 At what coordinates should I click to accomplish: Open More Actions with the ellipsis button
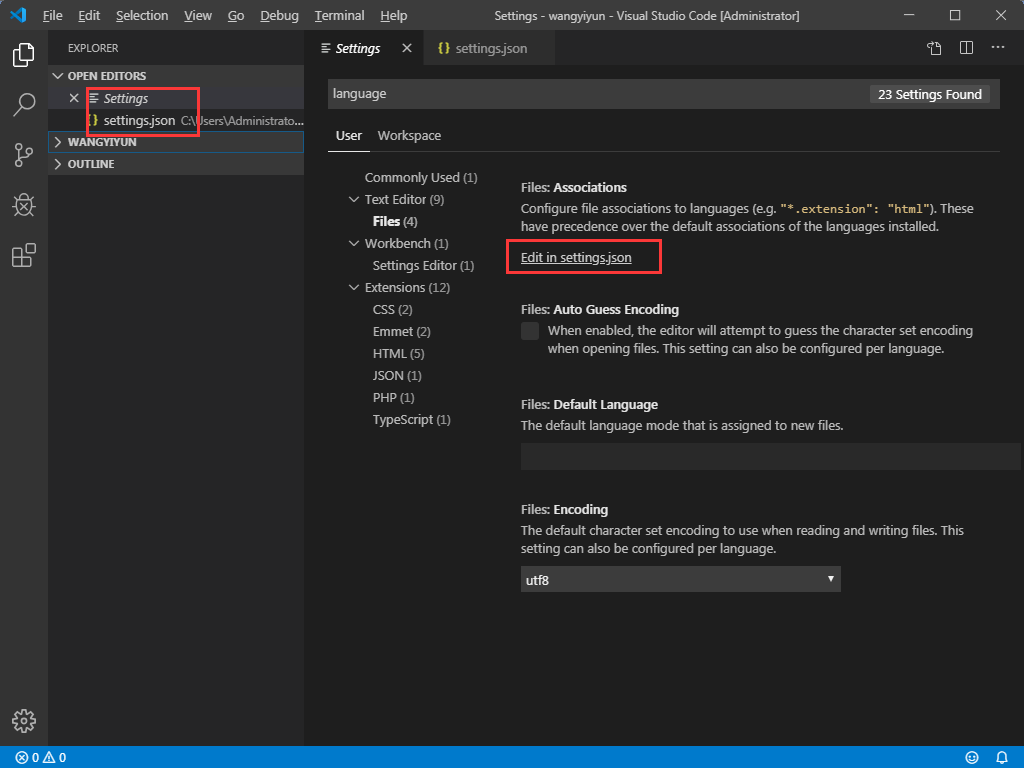pyautogui.click(x=996, y=47)
